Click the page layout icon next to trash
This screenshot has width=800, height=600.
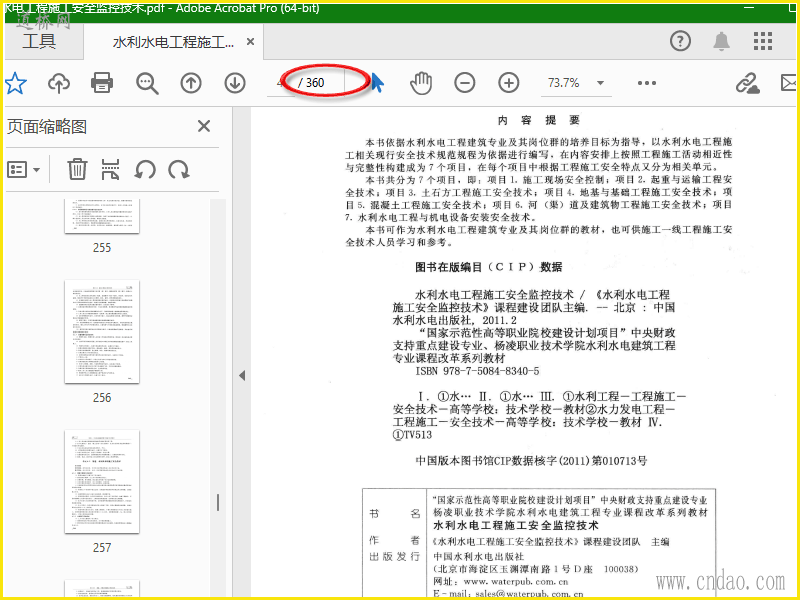click(111, 169)
